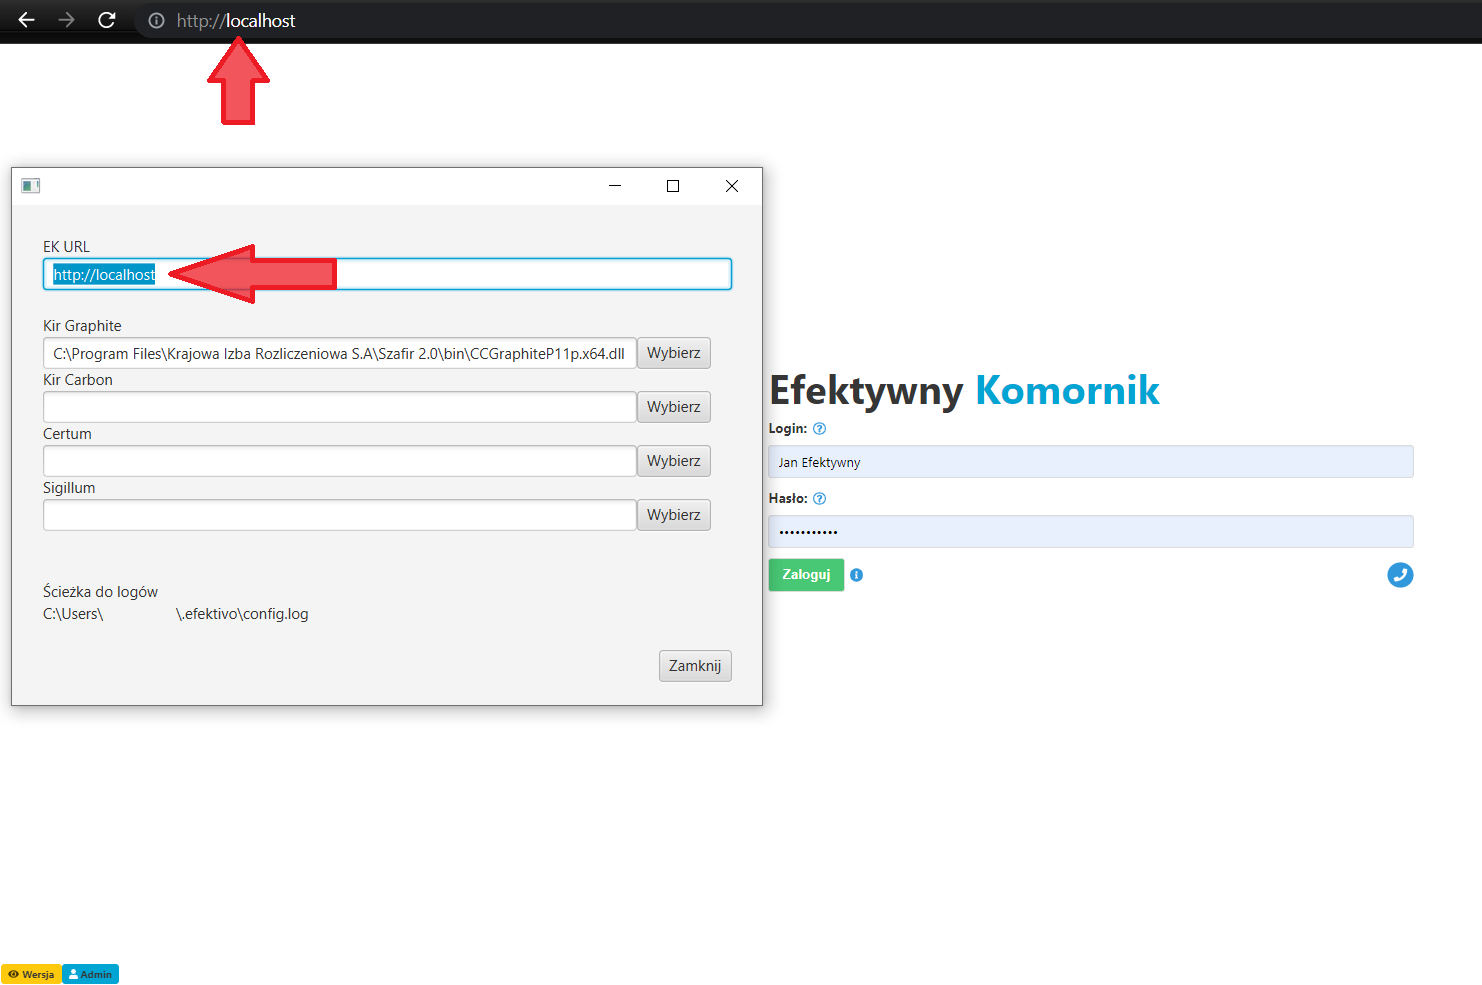Click the Efektywny Komornik heading

click(964, 390)
